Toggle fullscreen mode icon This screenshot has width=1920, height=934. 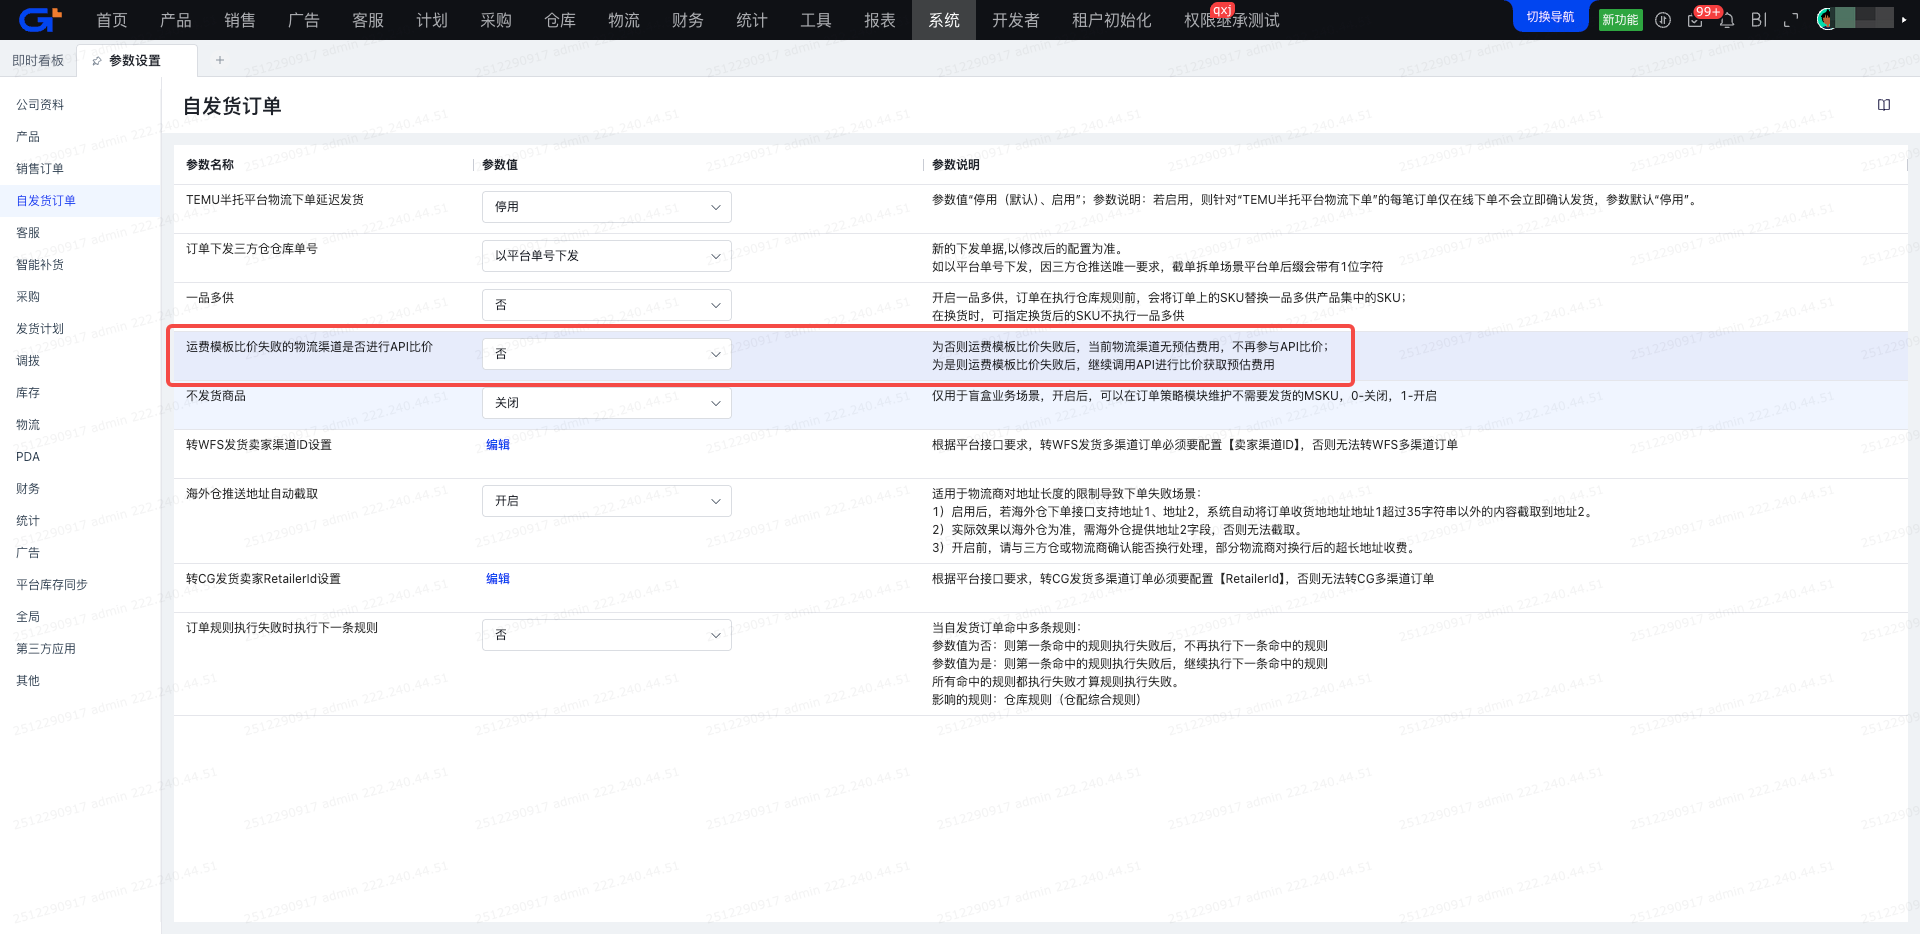pyautogui.click(x=1791, y=20)
